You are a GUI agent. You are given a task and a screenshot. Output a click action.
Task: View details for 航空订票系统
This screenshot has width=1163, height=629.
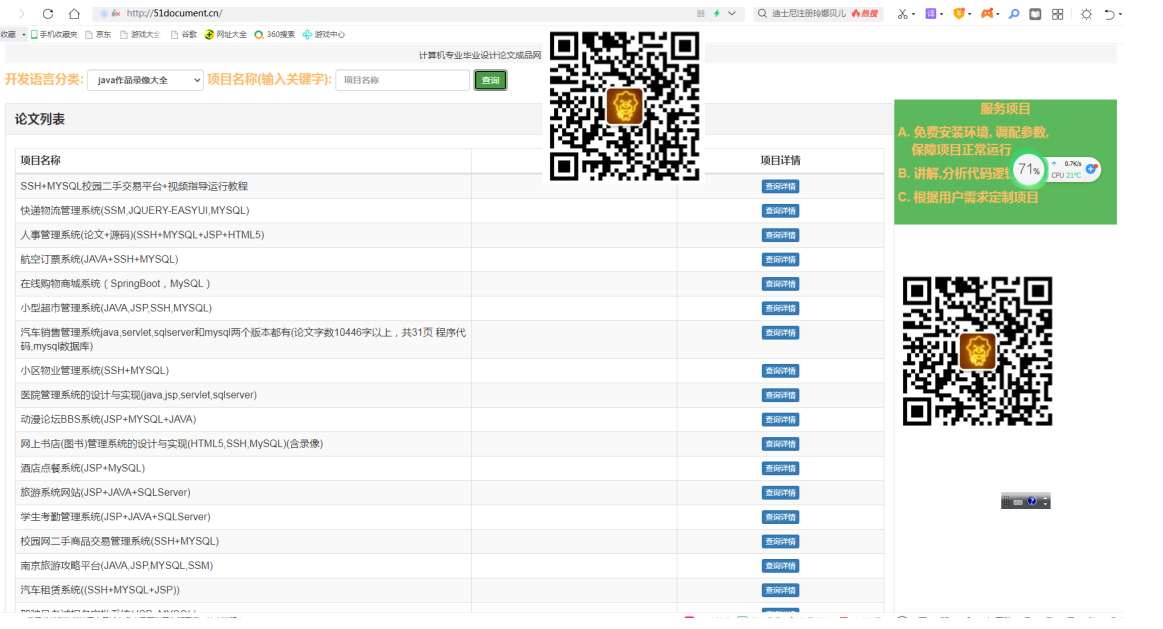tap(780, 260)
